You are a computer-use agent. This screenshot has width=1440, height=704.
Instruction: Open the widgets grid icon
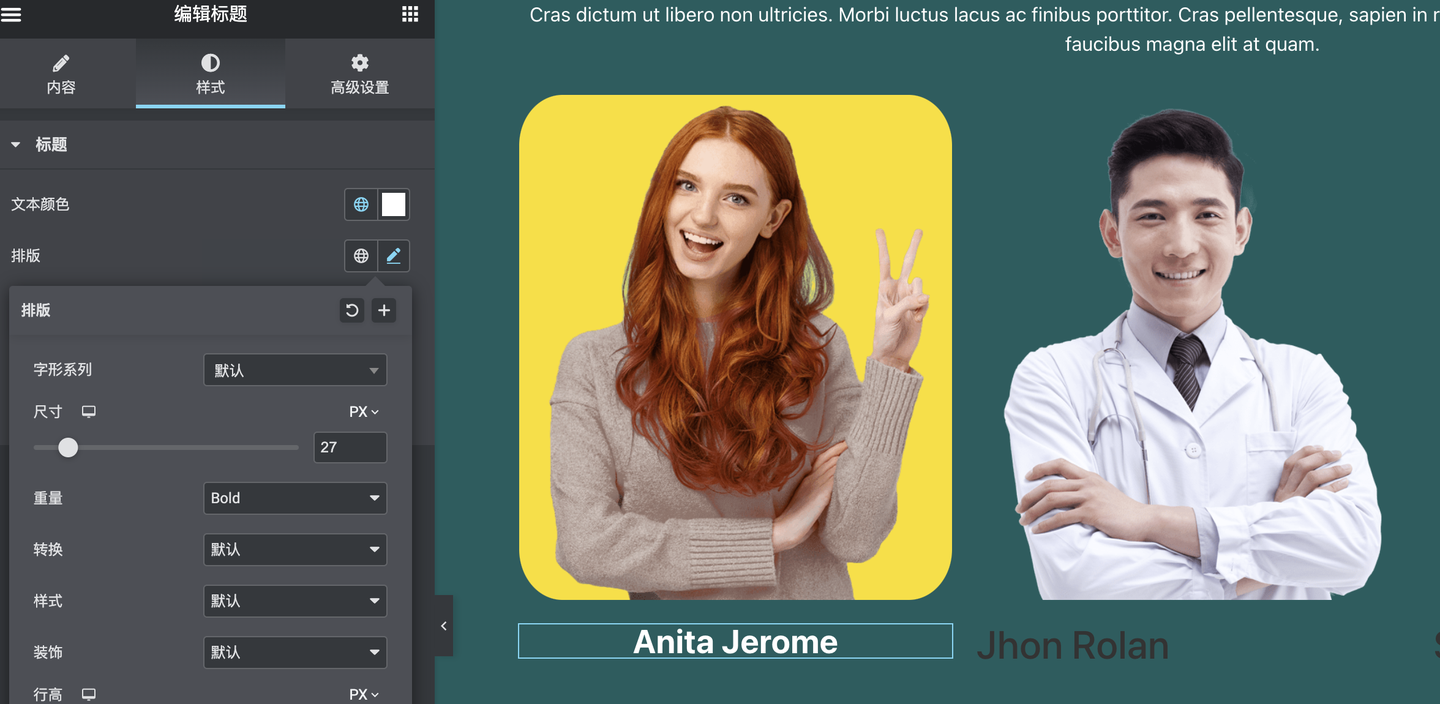point(410,14)
